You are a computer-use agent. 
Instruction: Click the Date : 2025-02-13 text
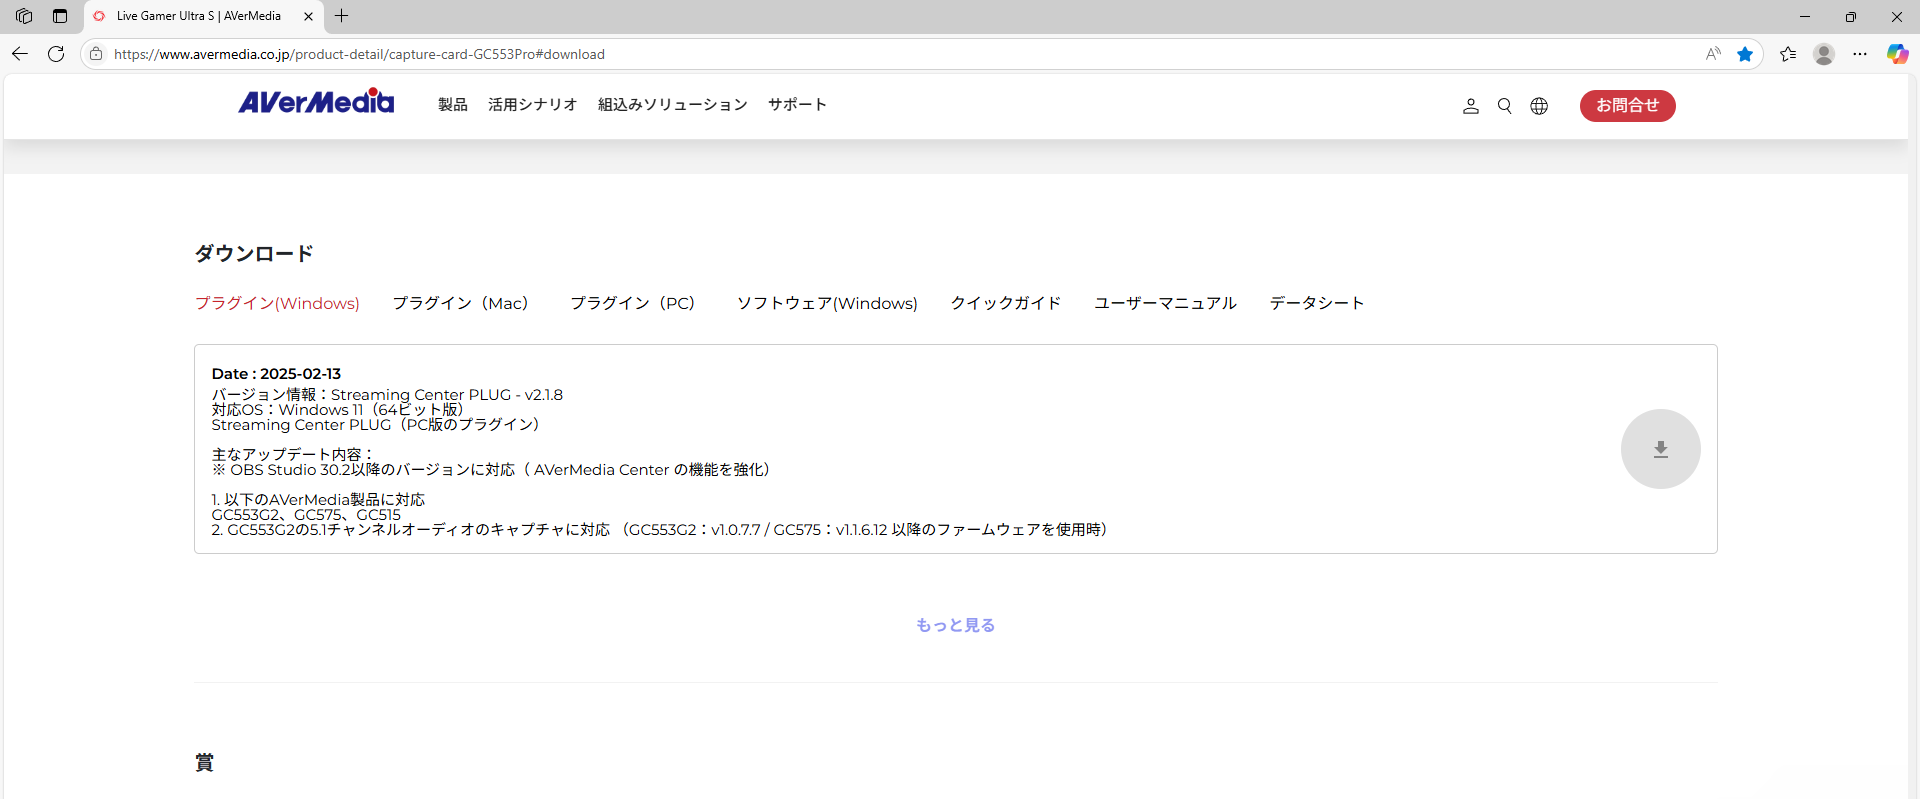(276, 374)
